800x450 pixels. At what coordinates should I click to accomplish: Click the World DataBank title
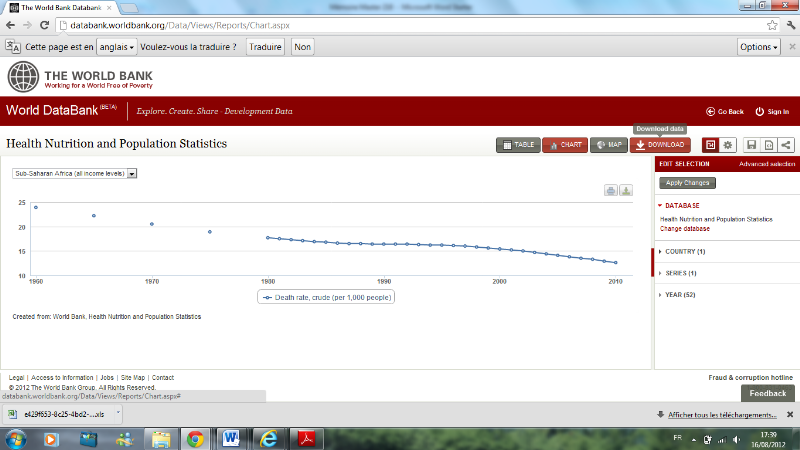[52, 111]
